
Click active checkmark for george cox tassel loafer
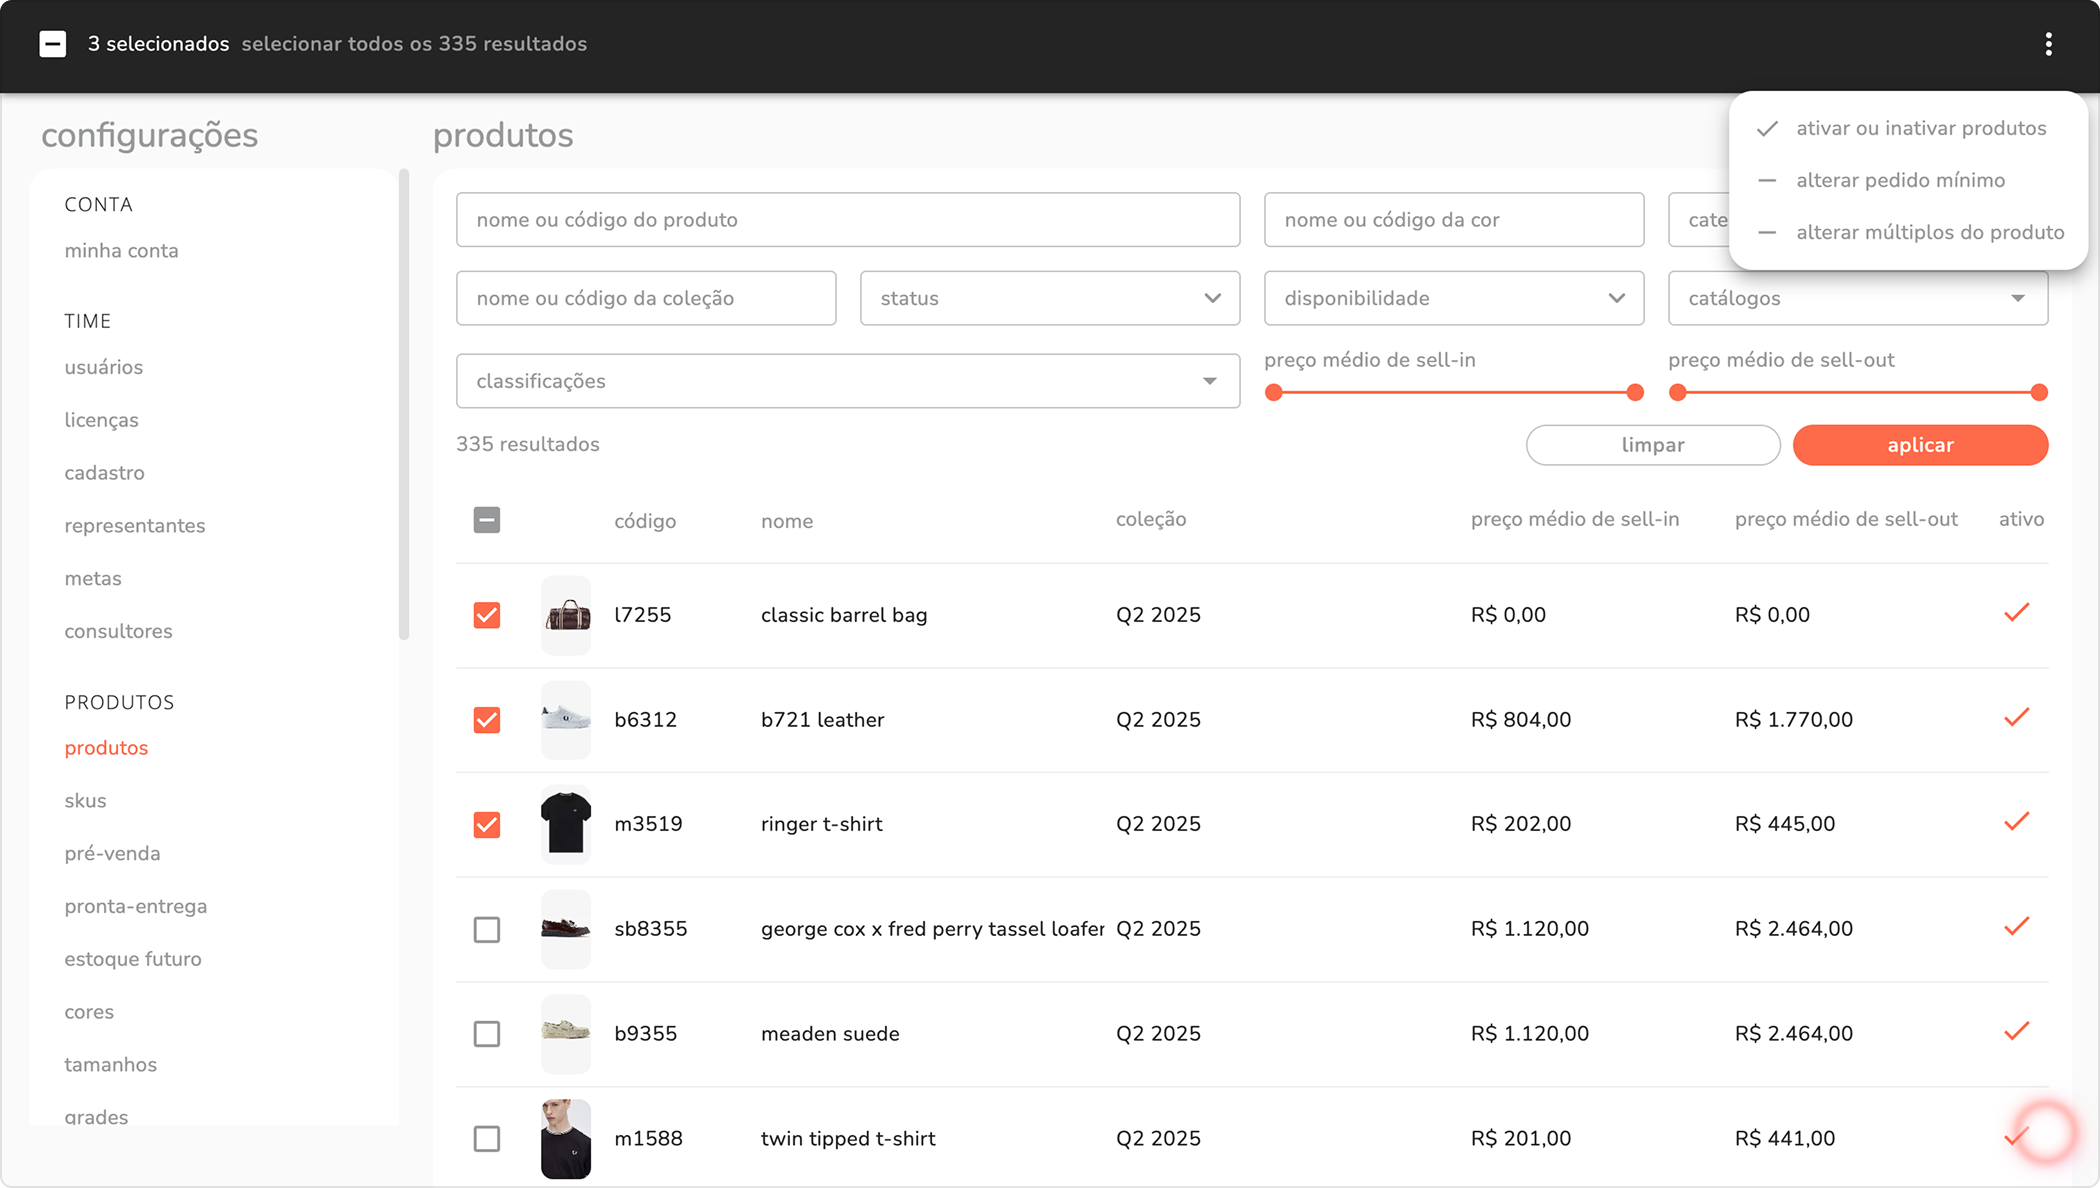[x=2016, y=927]
